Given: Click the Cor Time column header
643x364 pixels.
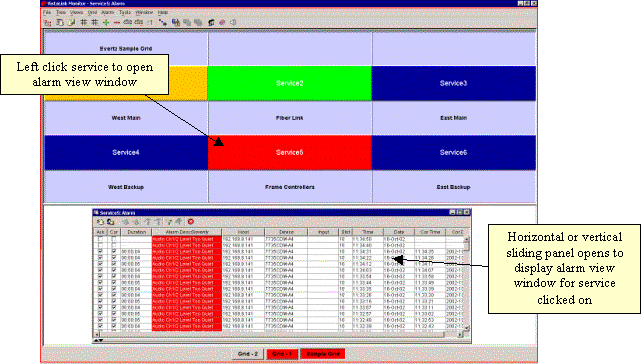Looking at the screenshot, I should [430, 232].
